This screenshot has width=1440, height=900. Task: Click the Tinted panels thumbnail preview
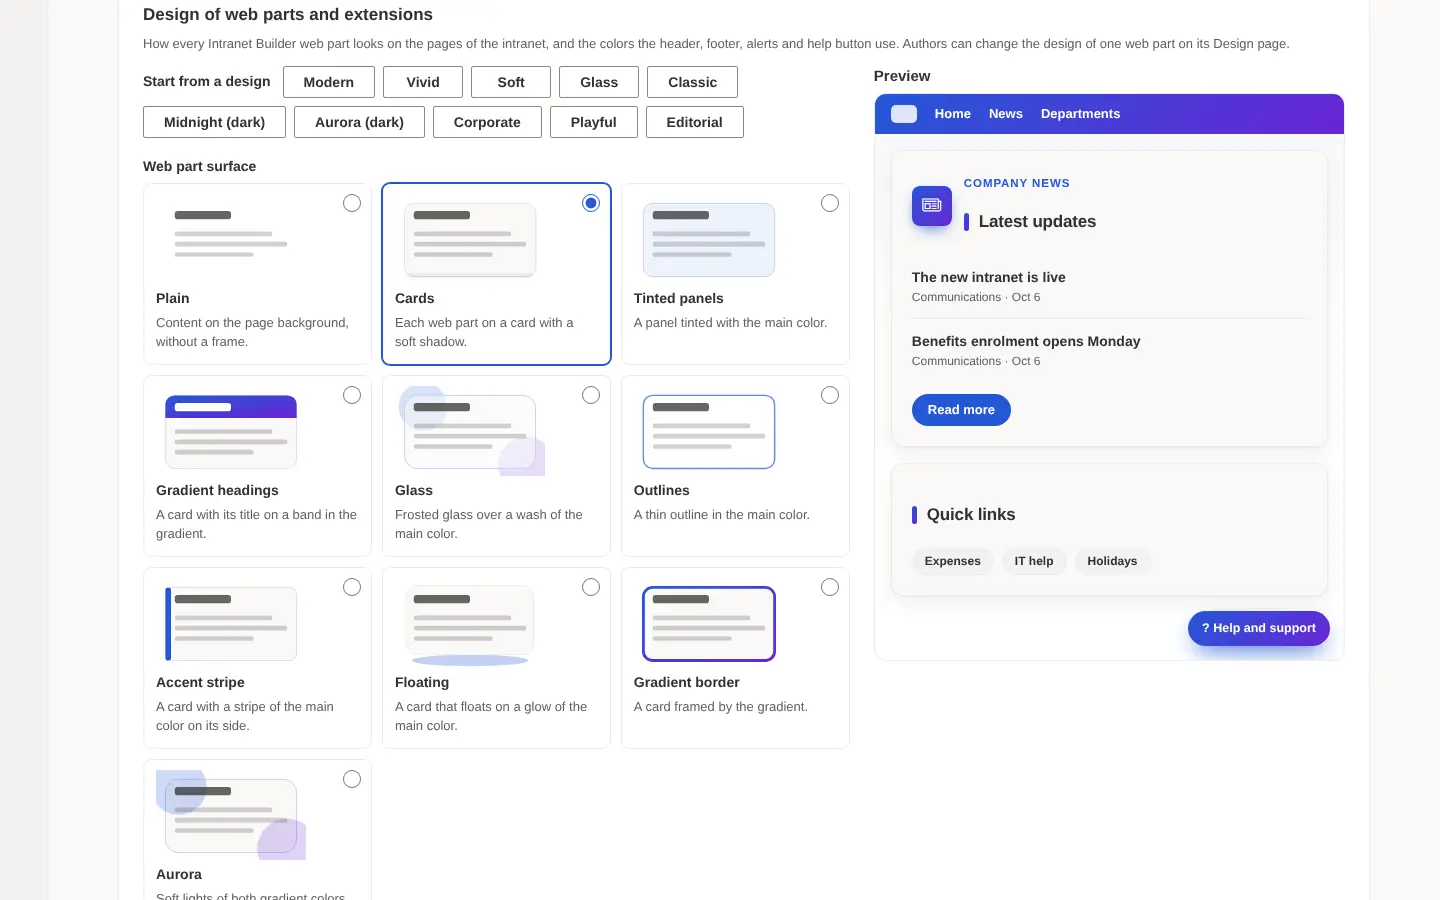point(709,240)
